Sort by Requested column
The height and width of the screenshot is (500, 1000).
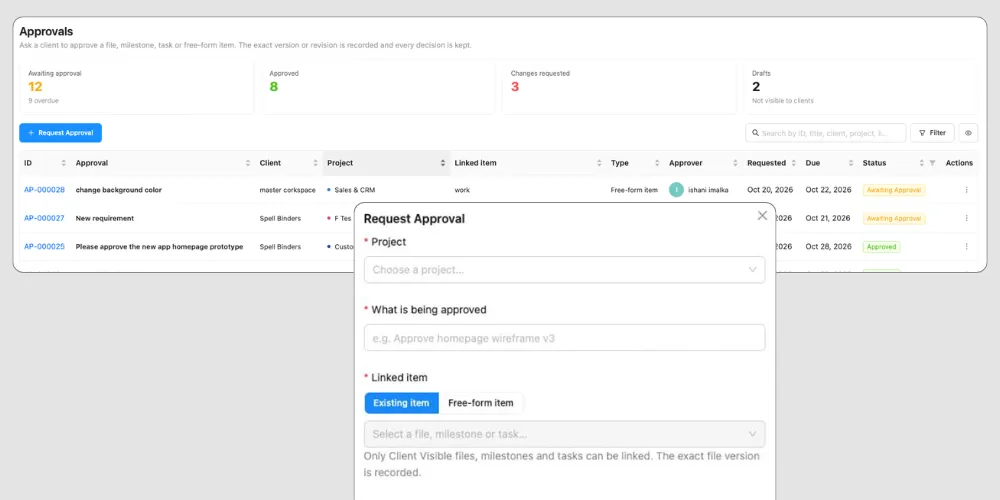pyautogui.click(x=793, y=163)
